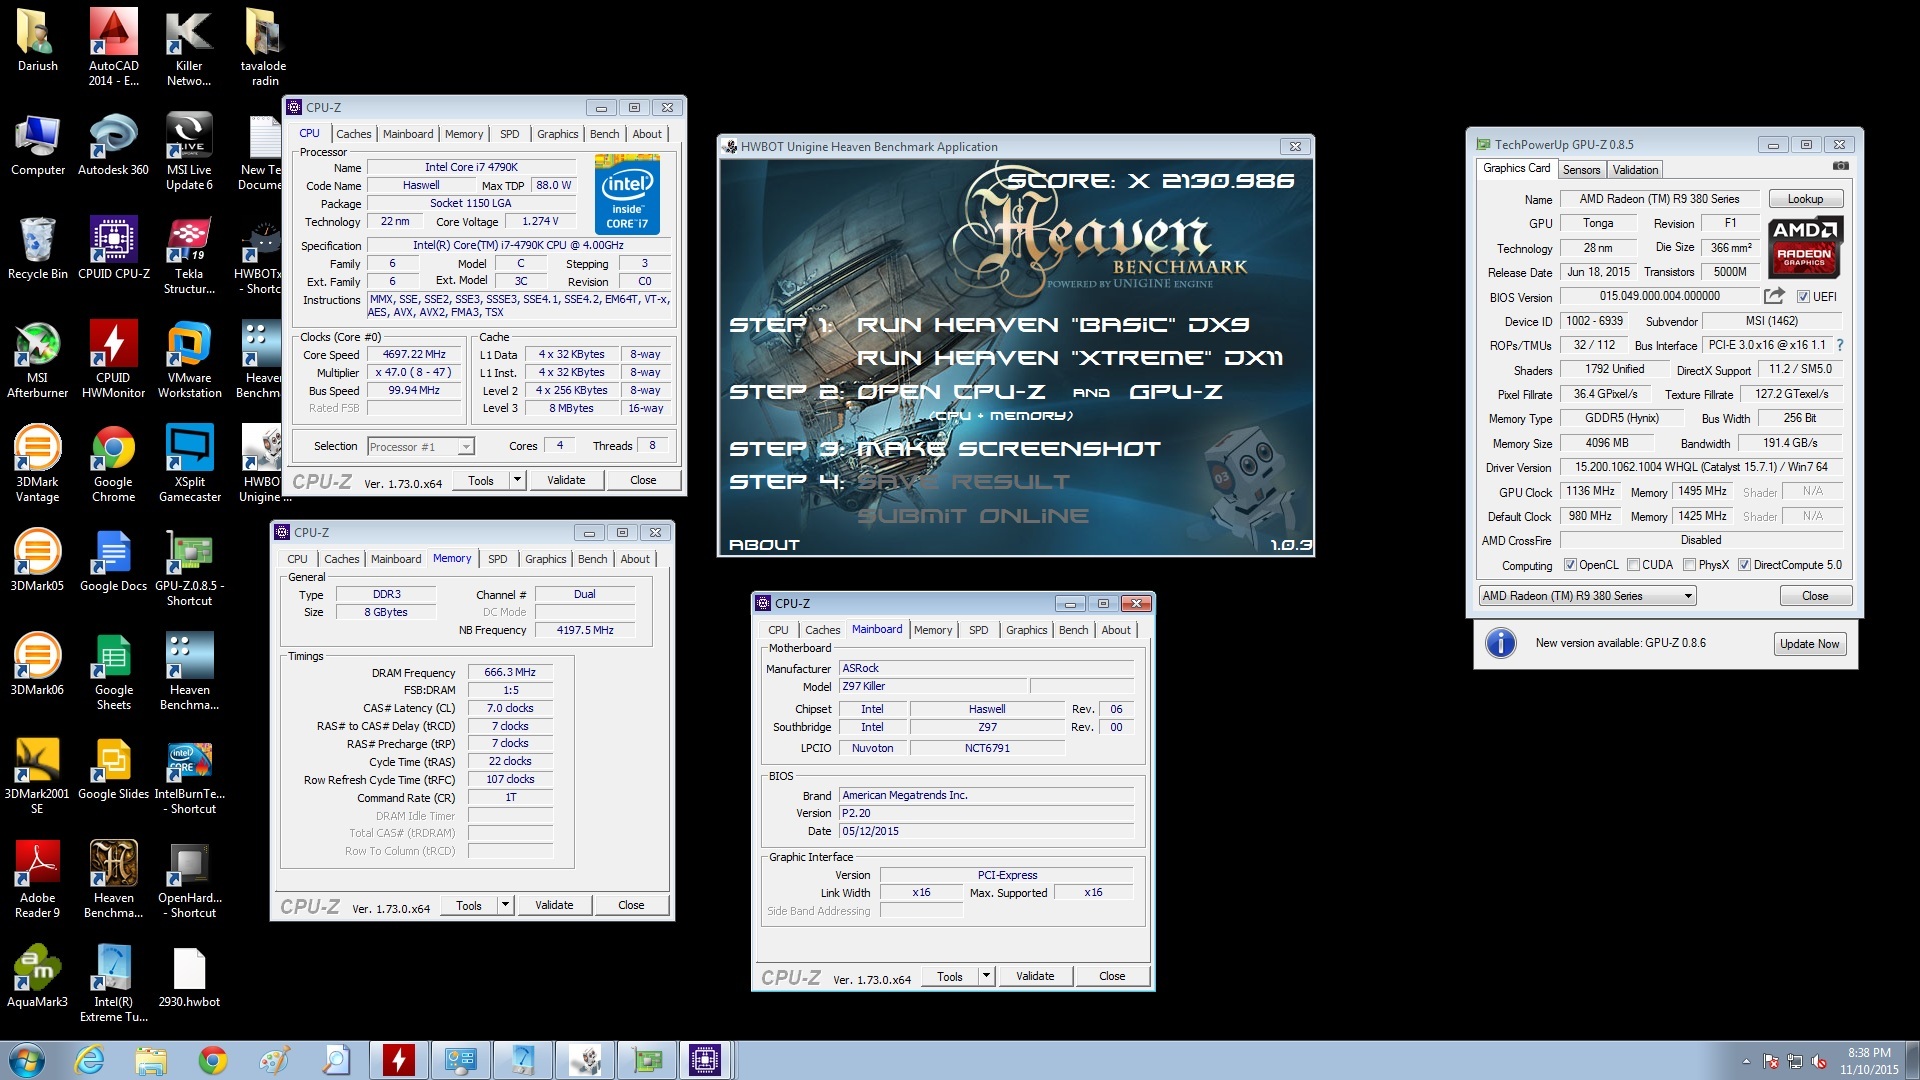
Task: Click Validate in Mainboard CPU-Z window
Action: pyautogui.click(x=1035, y=976)
